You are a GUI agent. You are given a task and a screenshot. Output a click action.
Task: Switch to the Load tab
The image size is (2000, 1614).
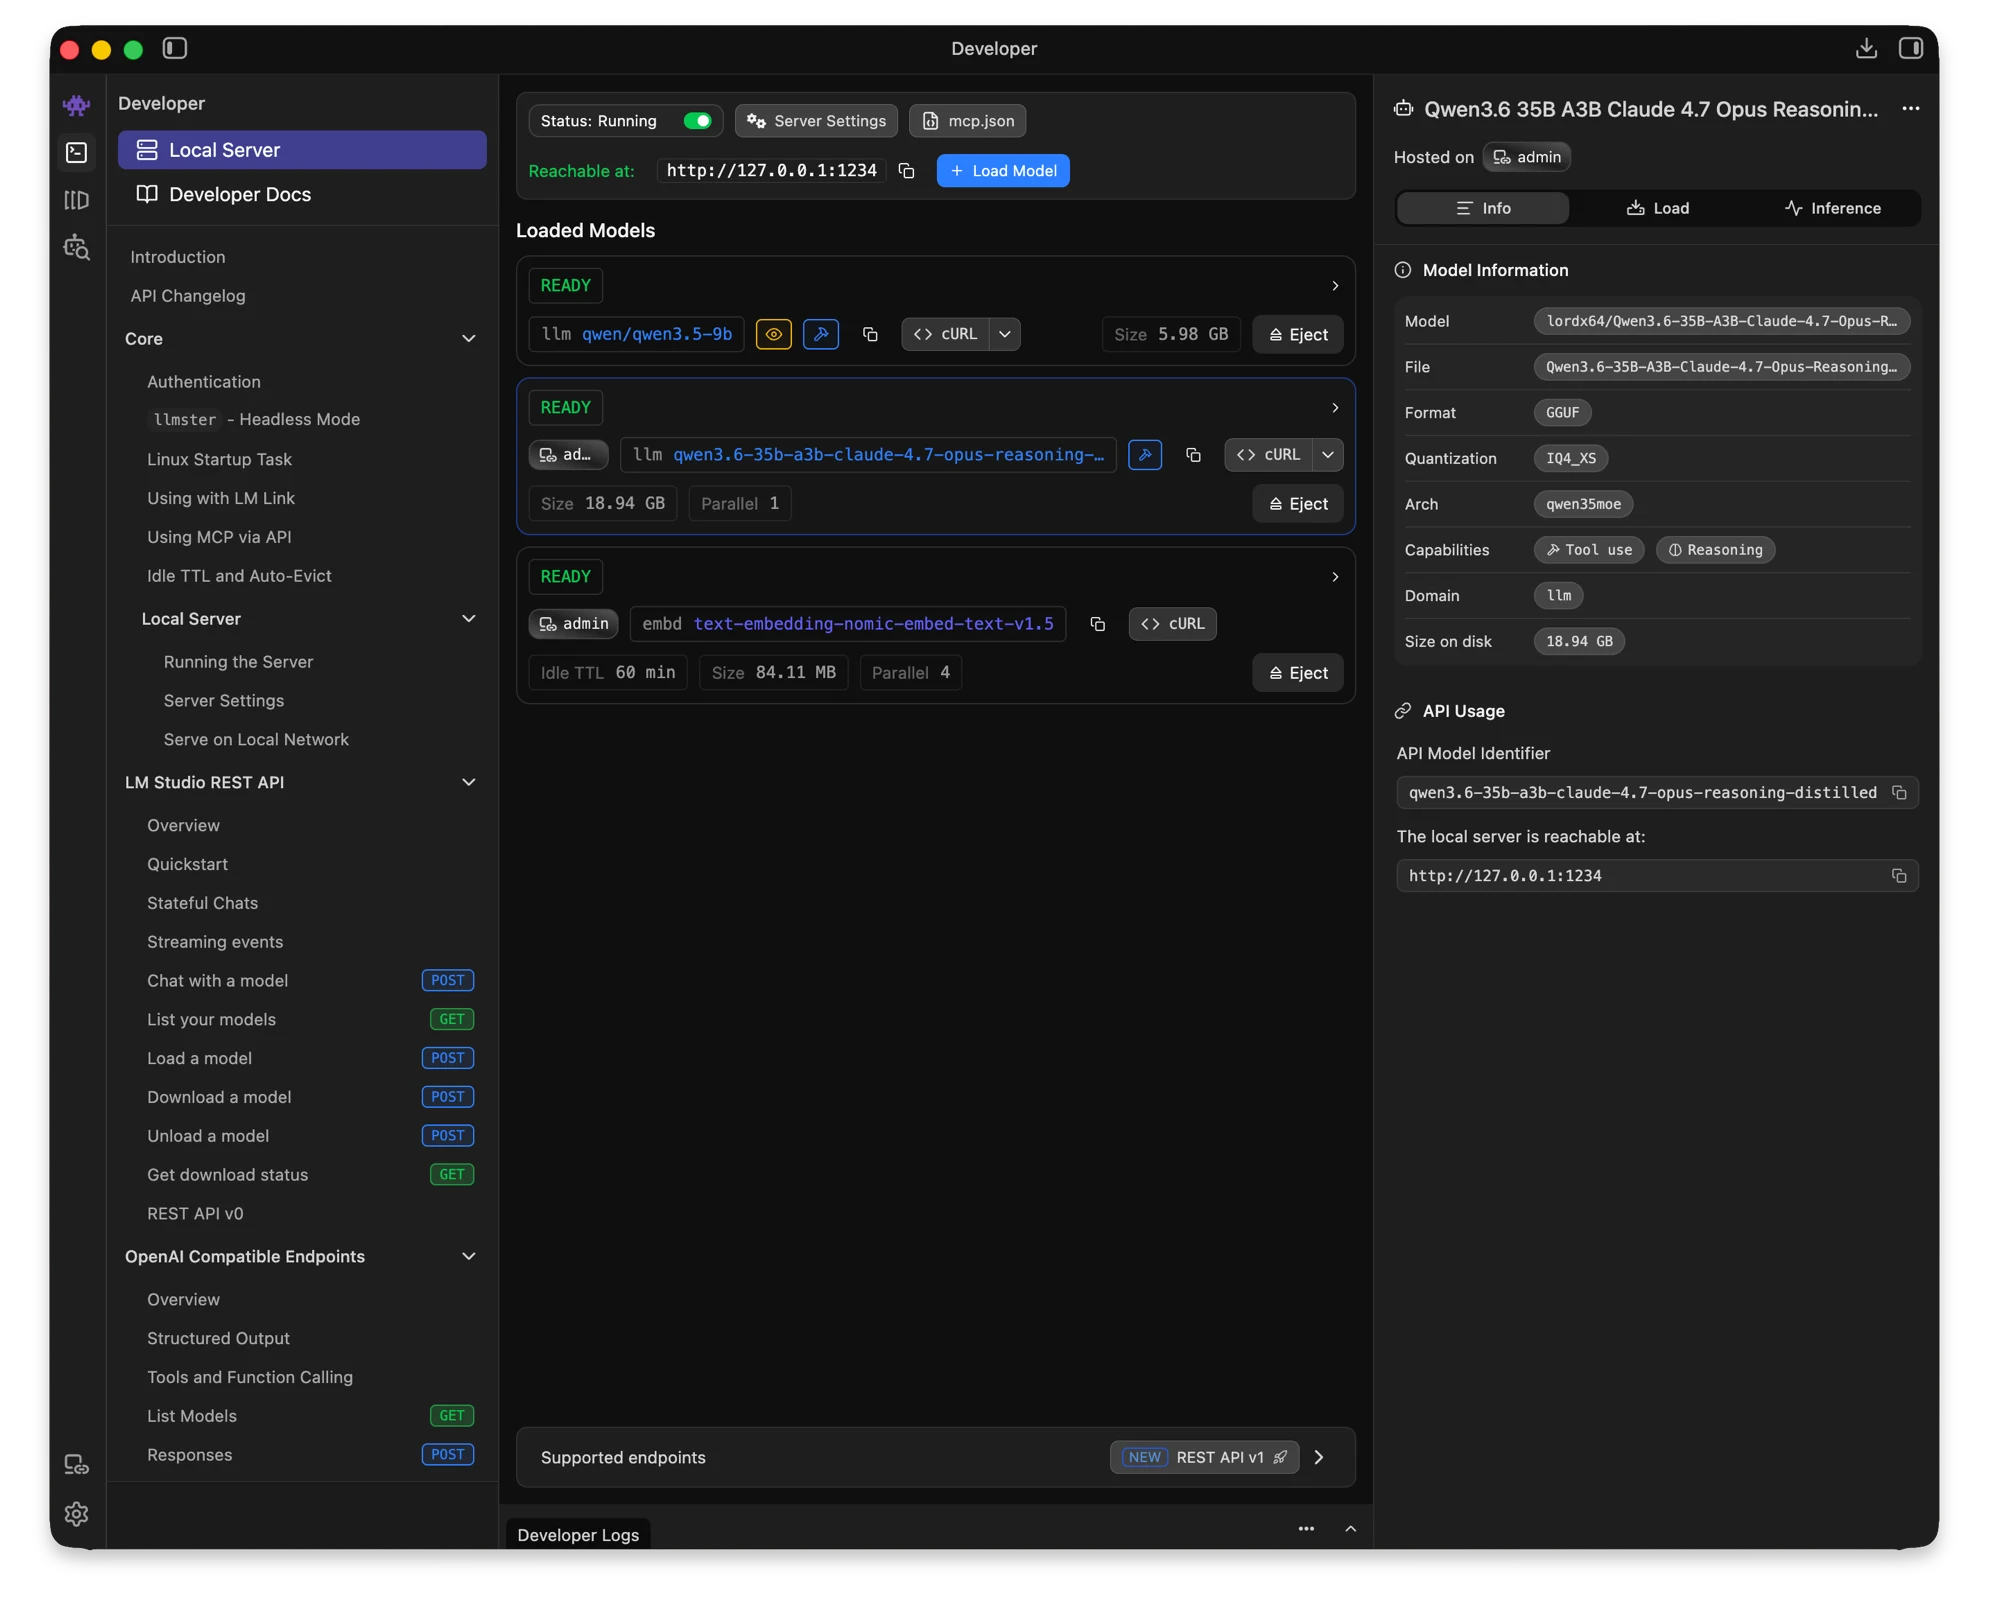tap(1657, 208)
